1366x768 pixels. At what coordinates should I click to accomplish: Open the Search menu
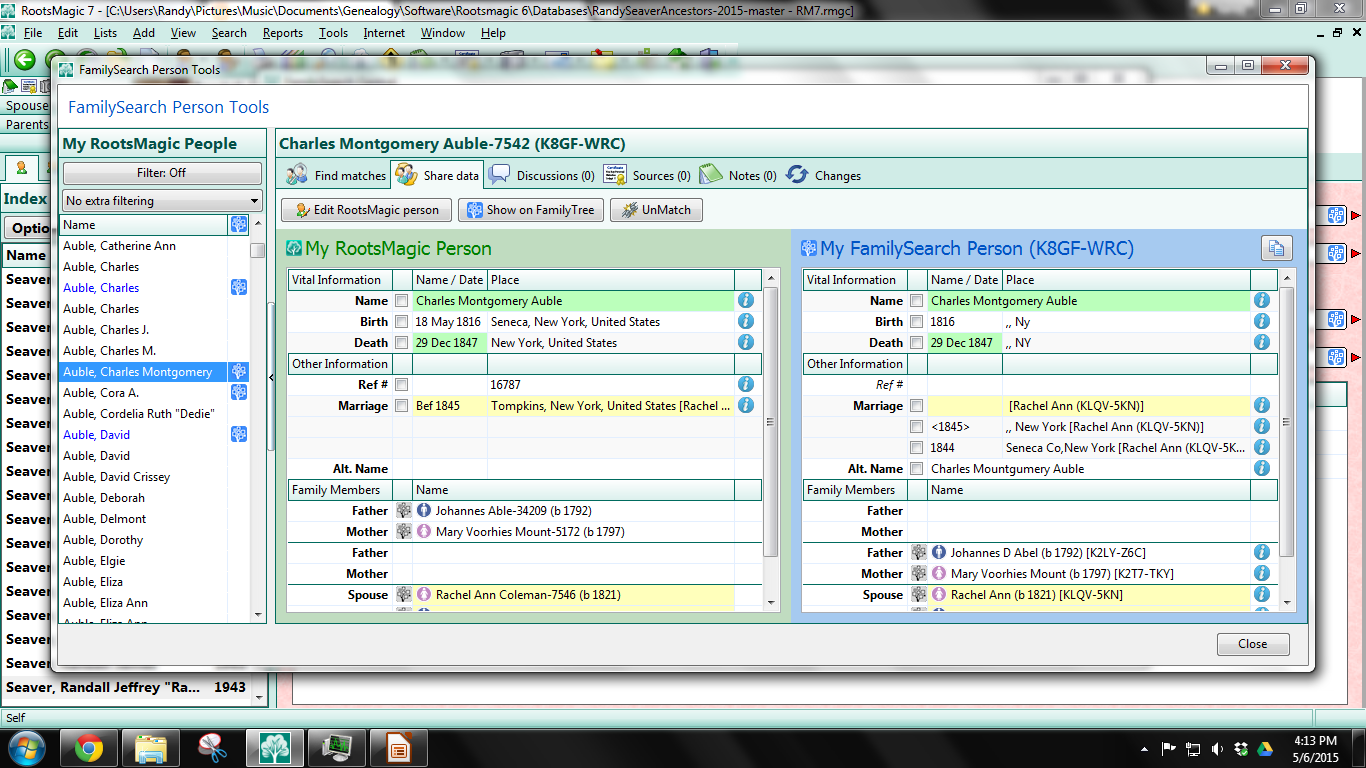coord(229,32)
